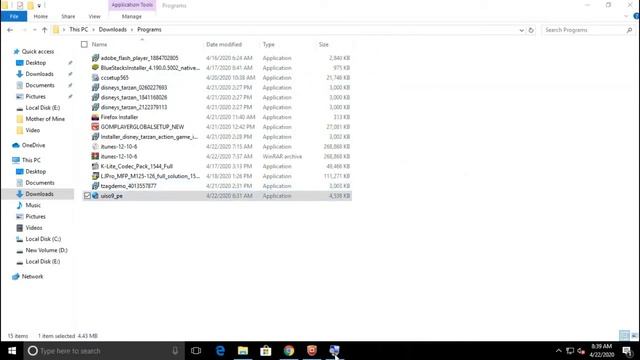Uncheck the uiso9_pe item checkbox
This screenshot has height=360, width=640.
pyautogui.click(x=87, y=196)
